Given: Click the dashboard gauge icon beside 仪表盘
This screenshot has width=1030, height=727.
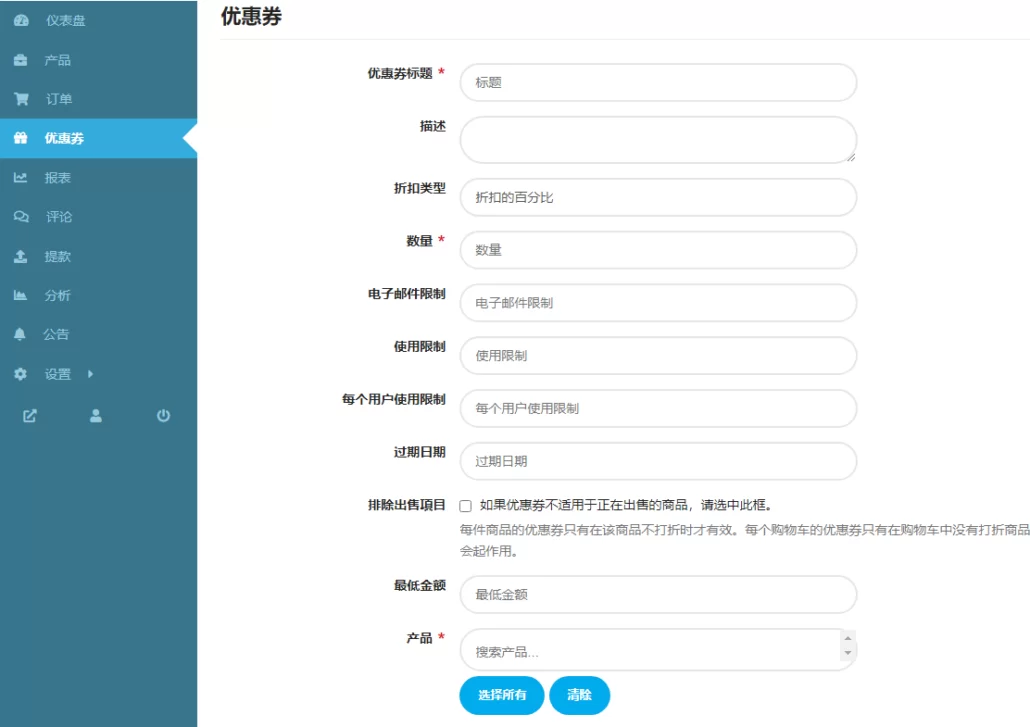Looking at the screenshot, I should [x=21, y=20].
